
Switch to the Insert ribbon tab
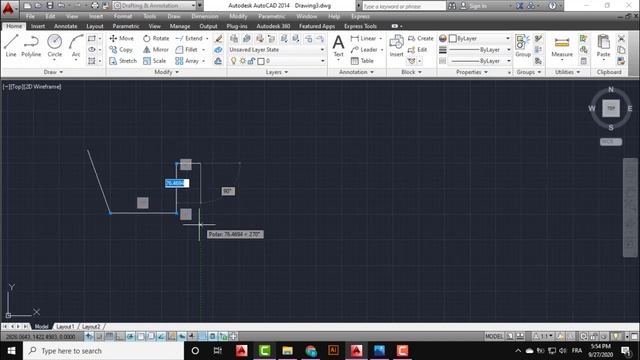tap(38, 26)
